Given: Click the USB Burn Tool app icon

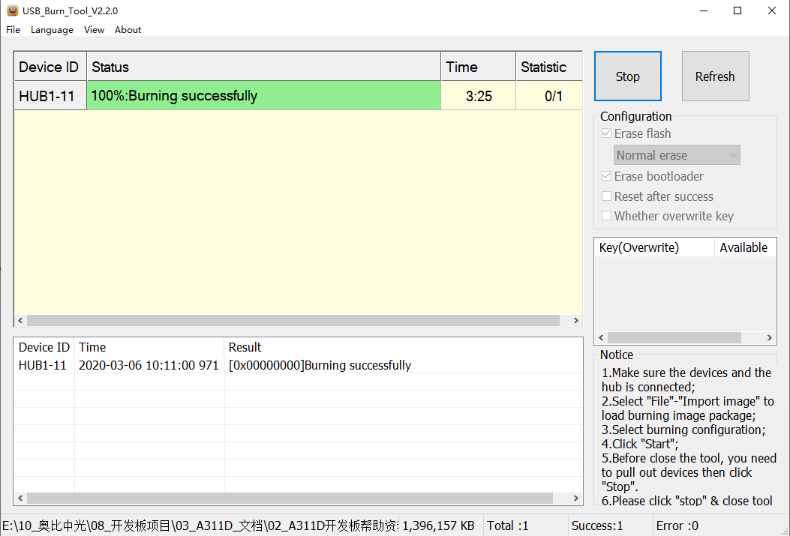Looking at the screenshot, I should (12, 11).
